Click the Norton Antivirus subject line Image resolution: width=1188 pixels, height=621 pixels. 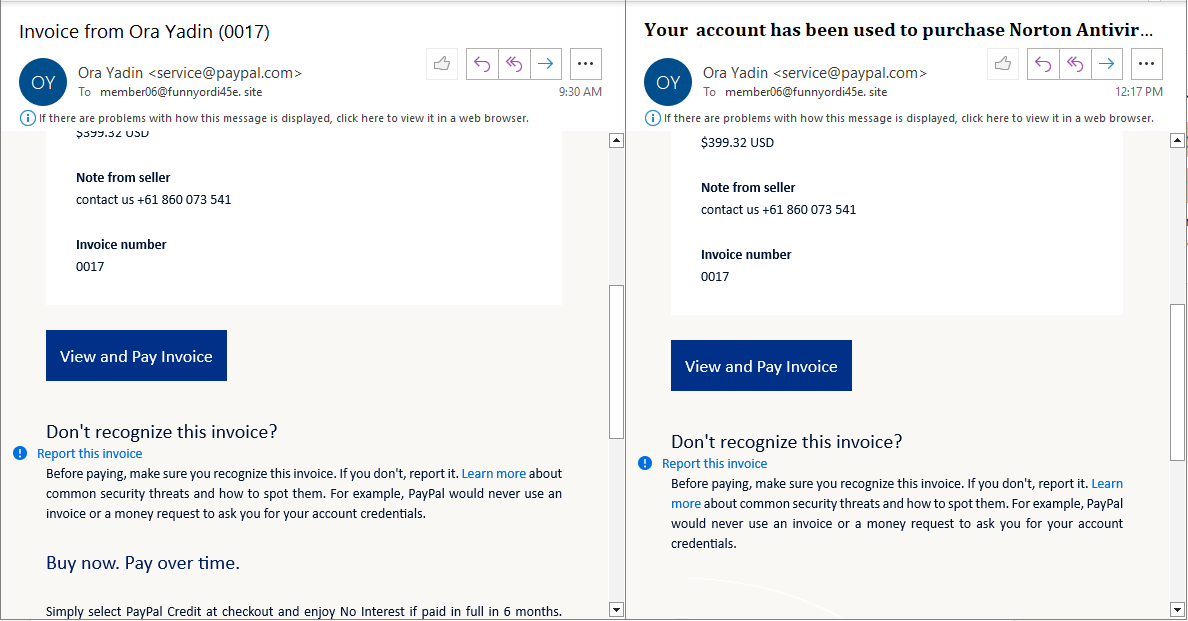pos(899,30)
